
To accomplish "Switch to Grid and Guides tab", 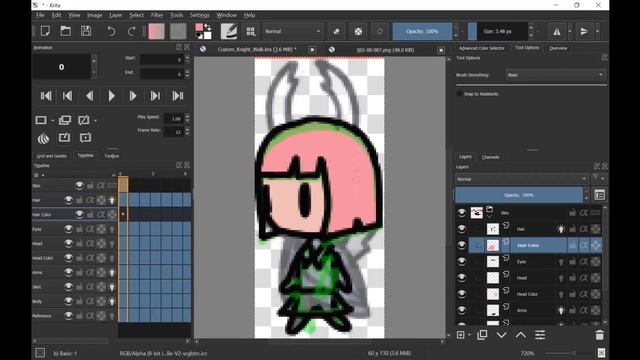I will (52, 156).
